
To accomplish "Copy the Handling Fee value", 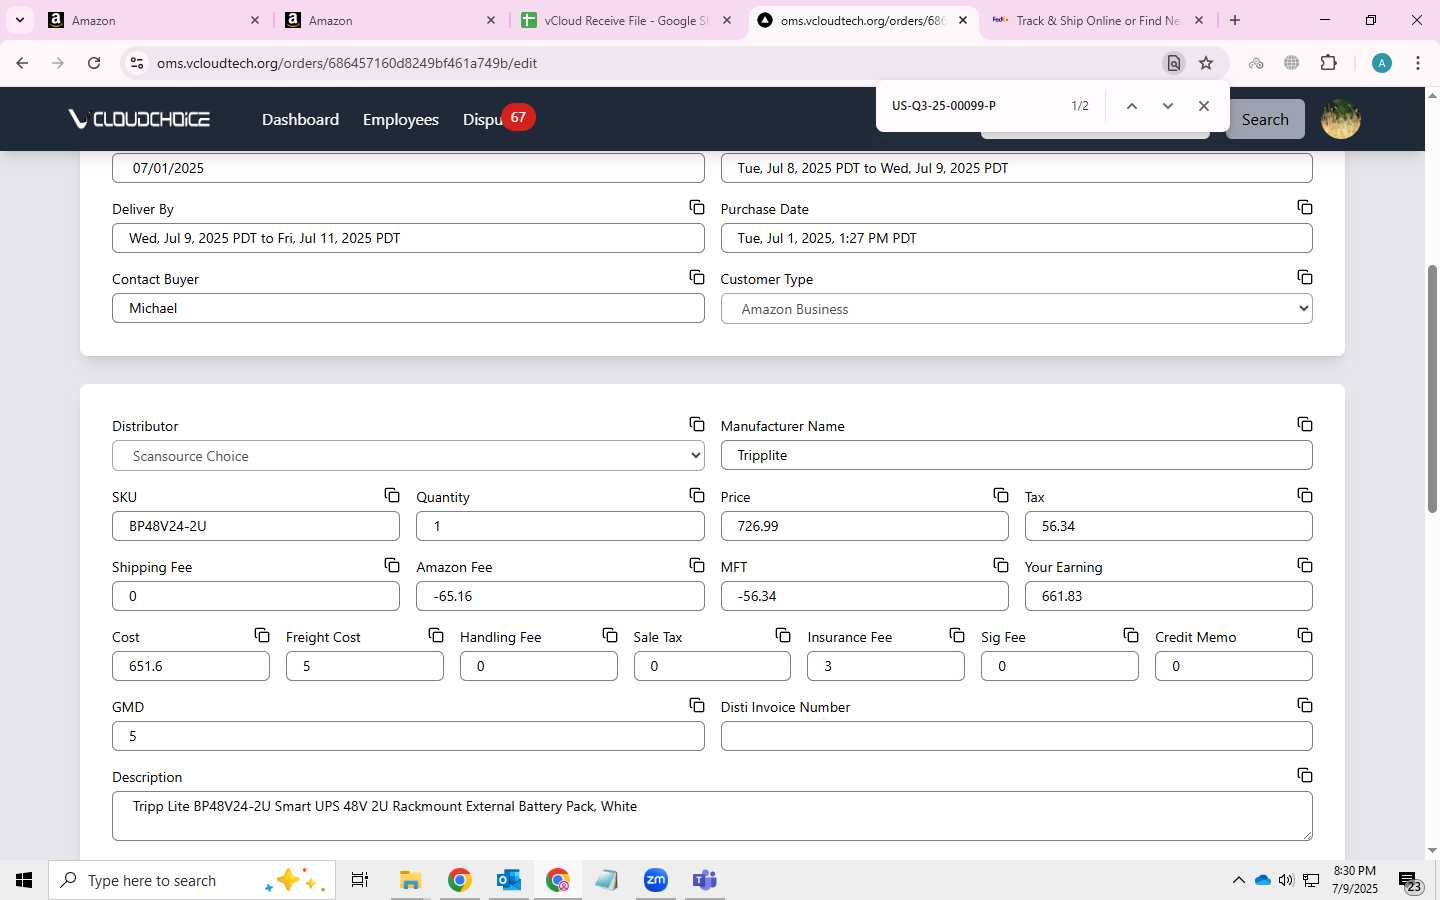I will [x=610, y=635].
